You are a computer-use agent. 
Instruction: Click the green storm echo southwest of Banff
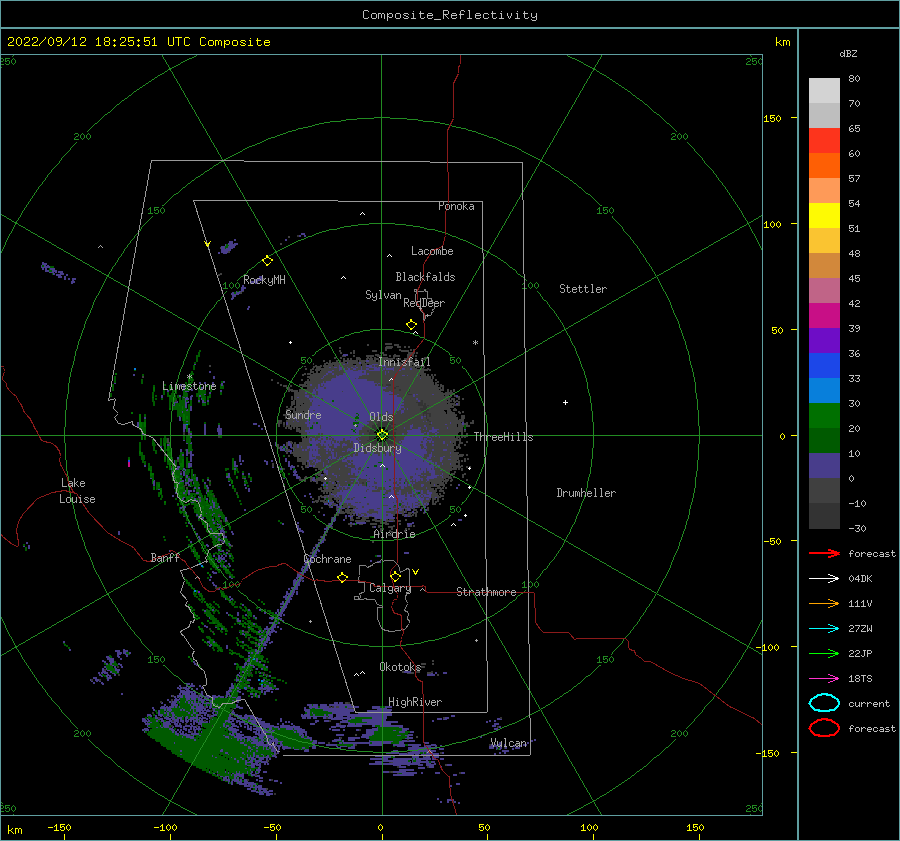pos(212,741)
